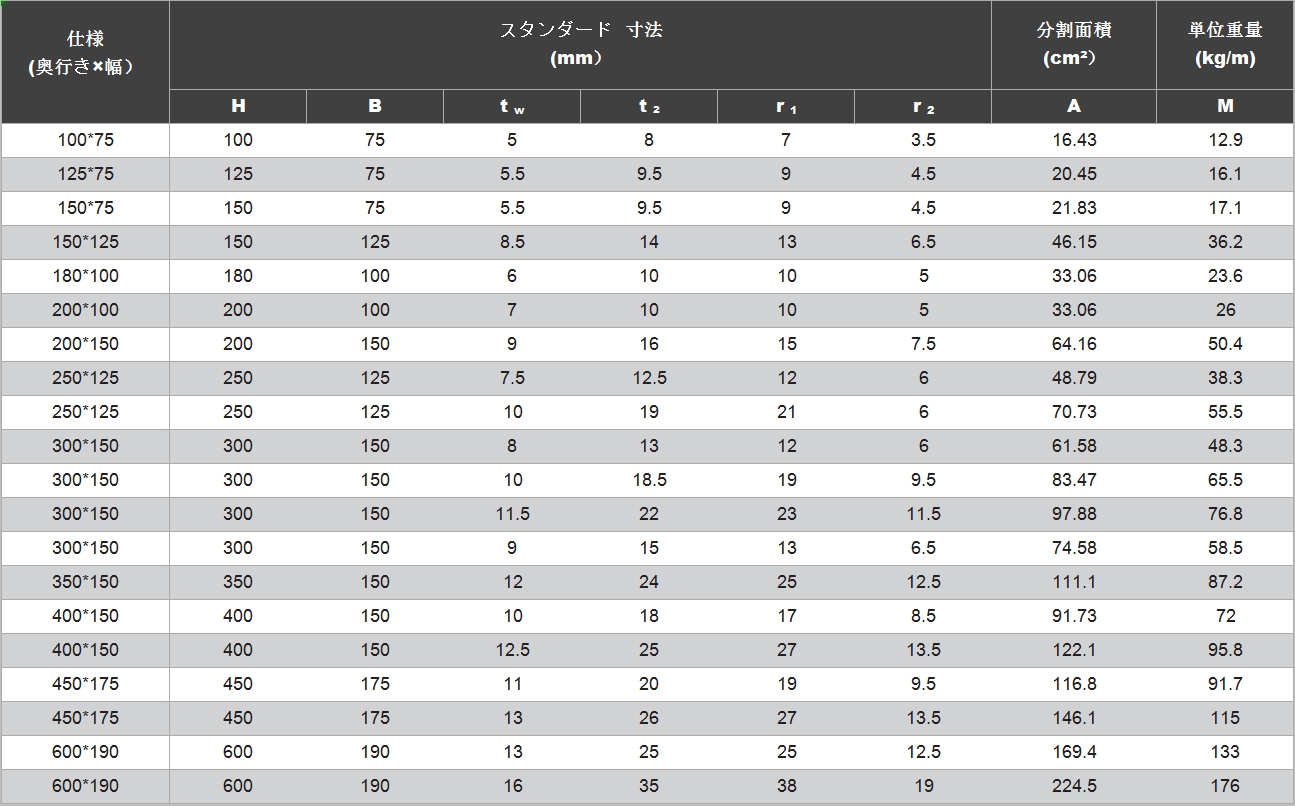This screenshot has width=1295, height=806.
Task: Select the 200*100 row label
Action: pos(85,310)
